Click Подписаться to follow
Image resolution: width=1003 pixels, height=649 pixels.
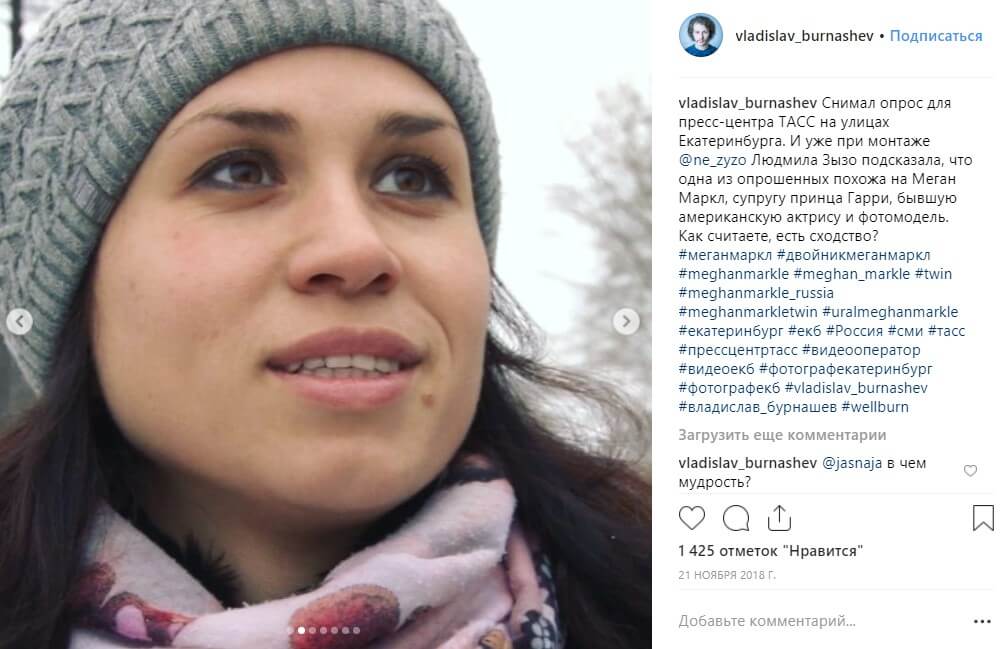pyautogui.click(x=936, y=36)
